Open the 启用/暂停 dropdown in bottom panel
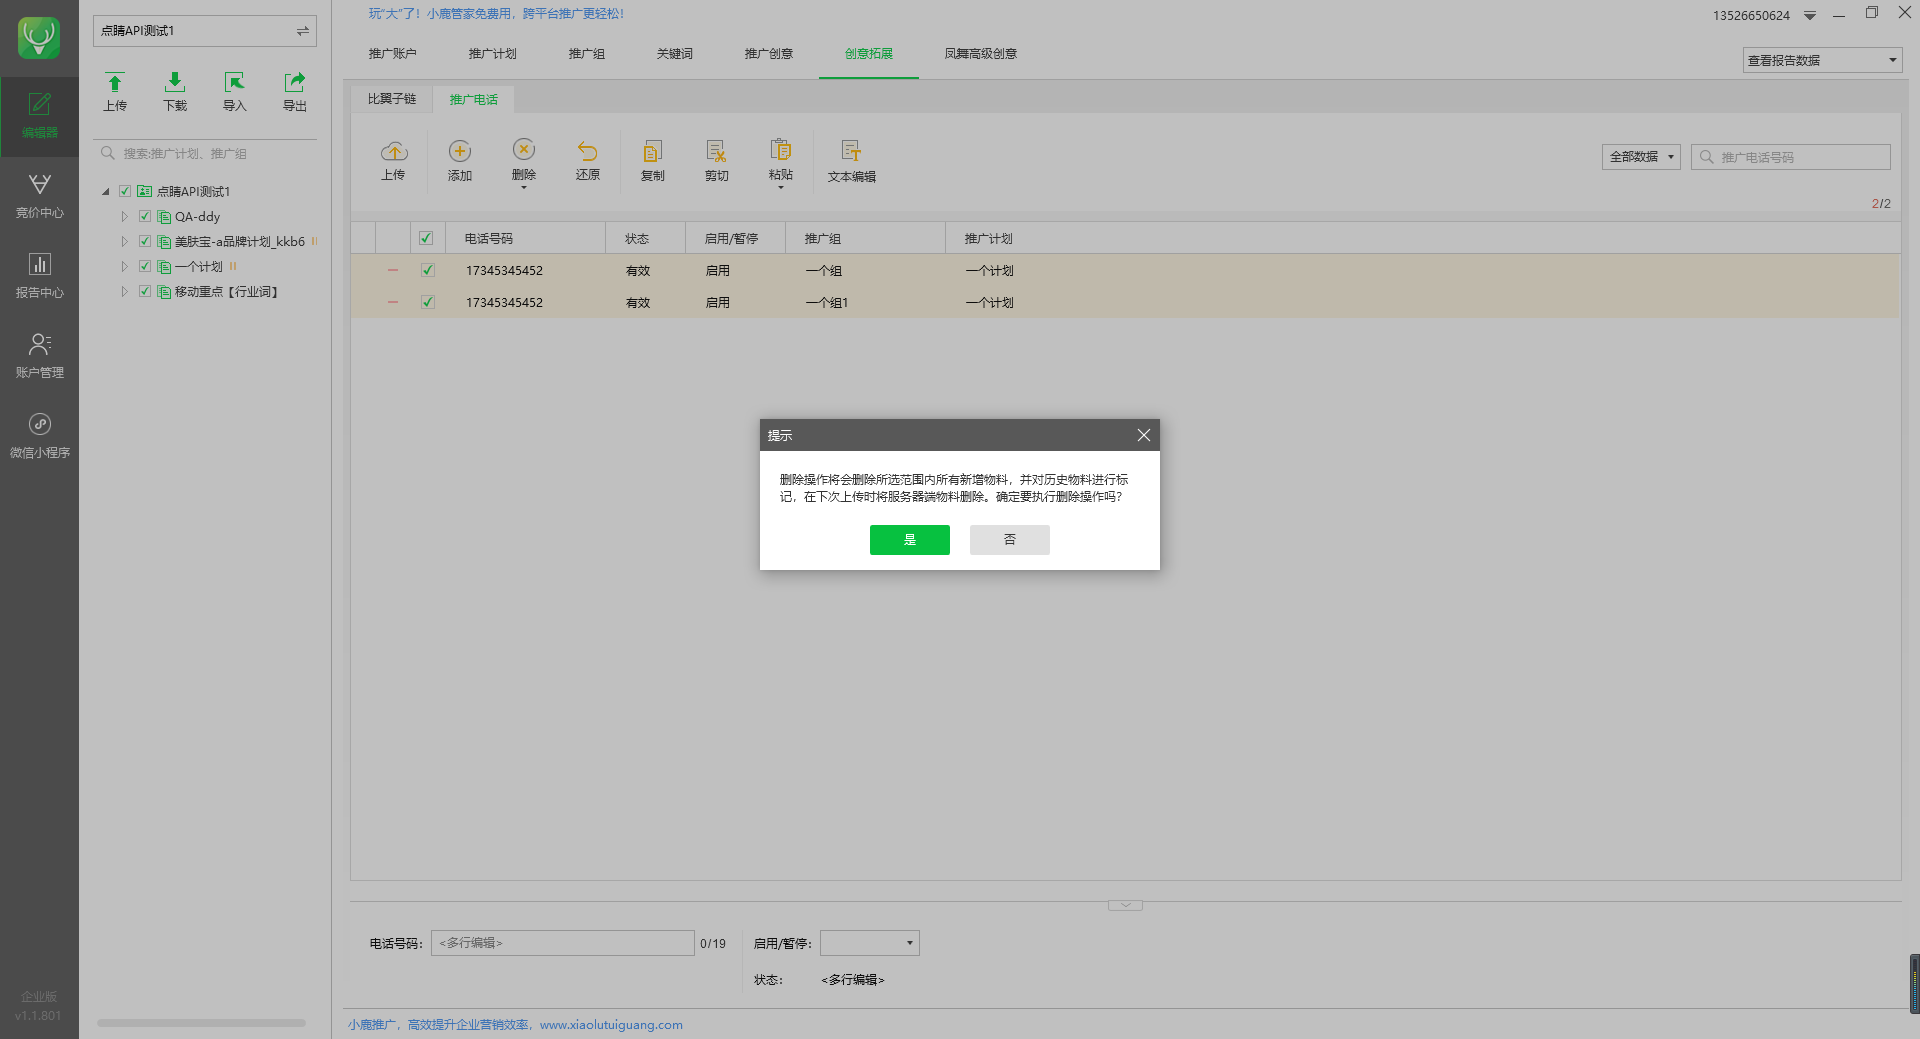The image size is (1920, 1039). pyautogui.click(x=870, y=943)
